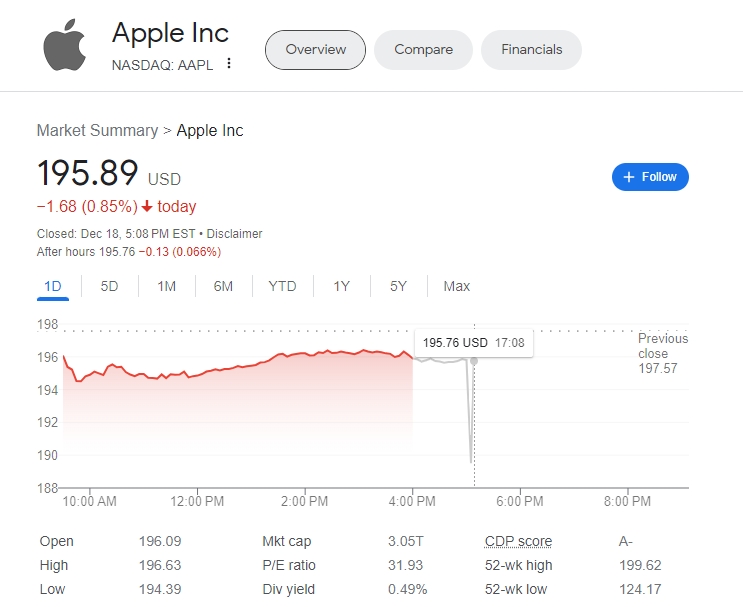The image size is (743, 607).
Task: Open the Financials tab
Action: click(531, 49)
